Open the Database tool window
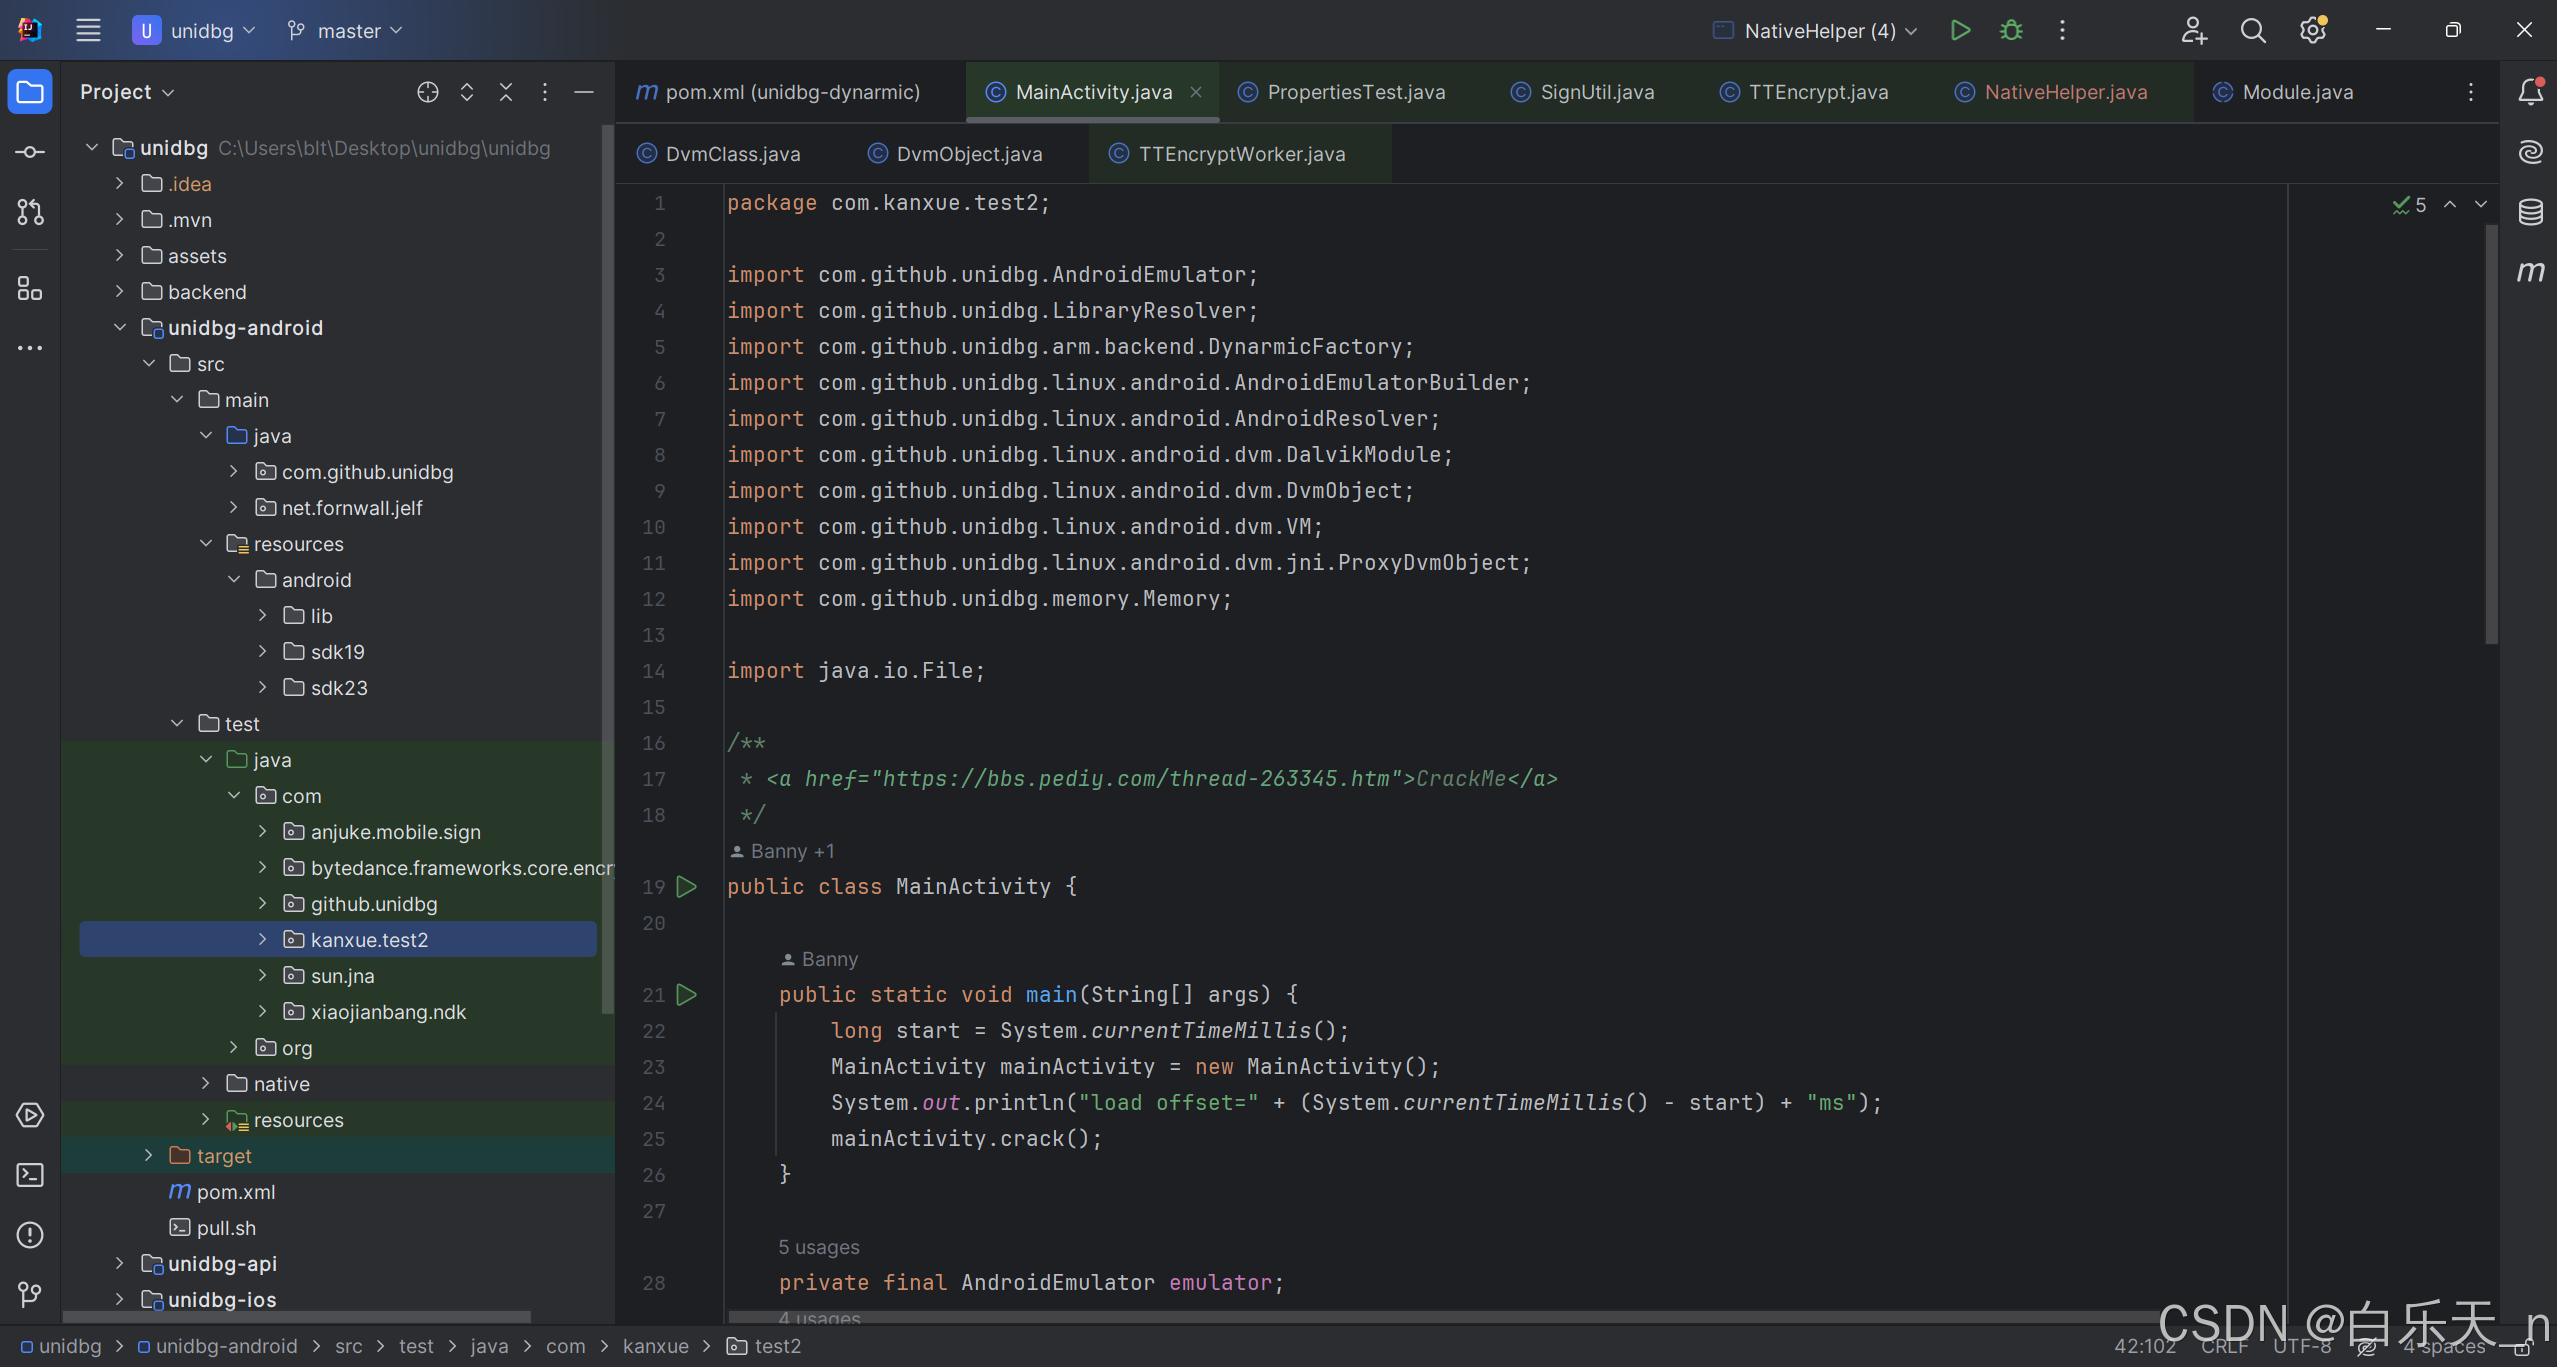Viewport: 2557px width, 1367px height. [2530, 212]
